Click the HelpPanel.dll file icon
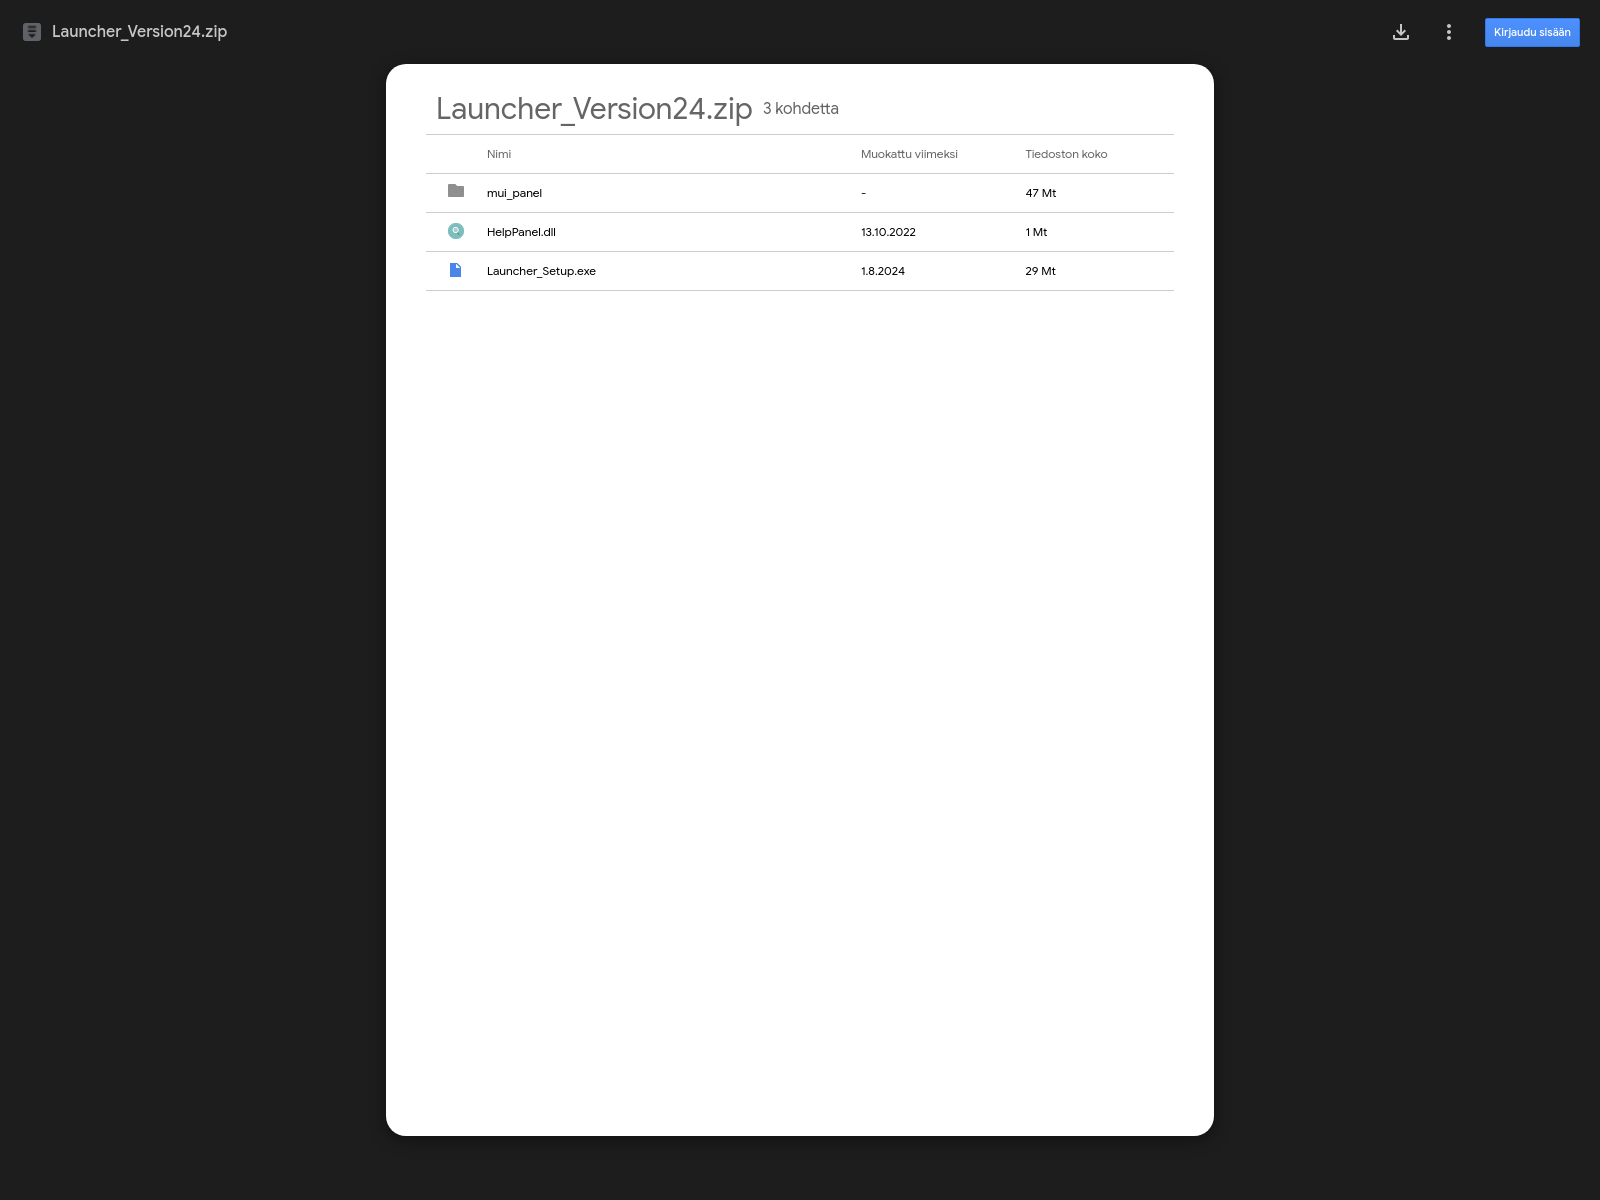Screen dimensions: 1600x1200 pos(456,231)
